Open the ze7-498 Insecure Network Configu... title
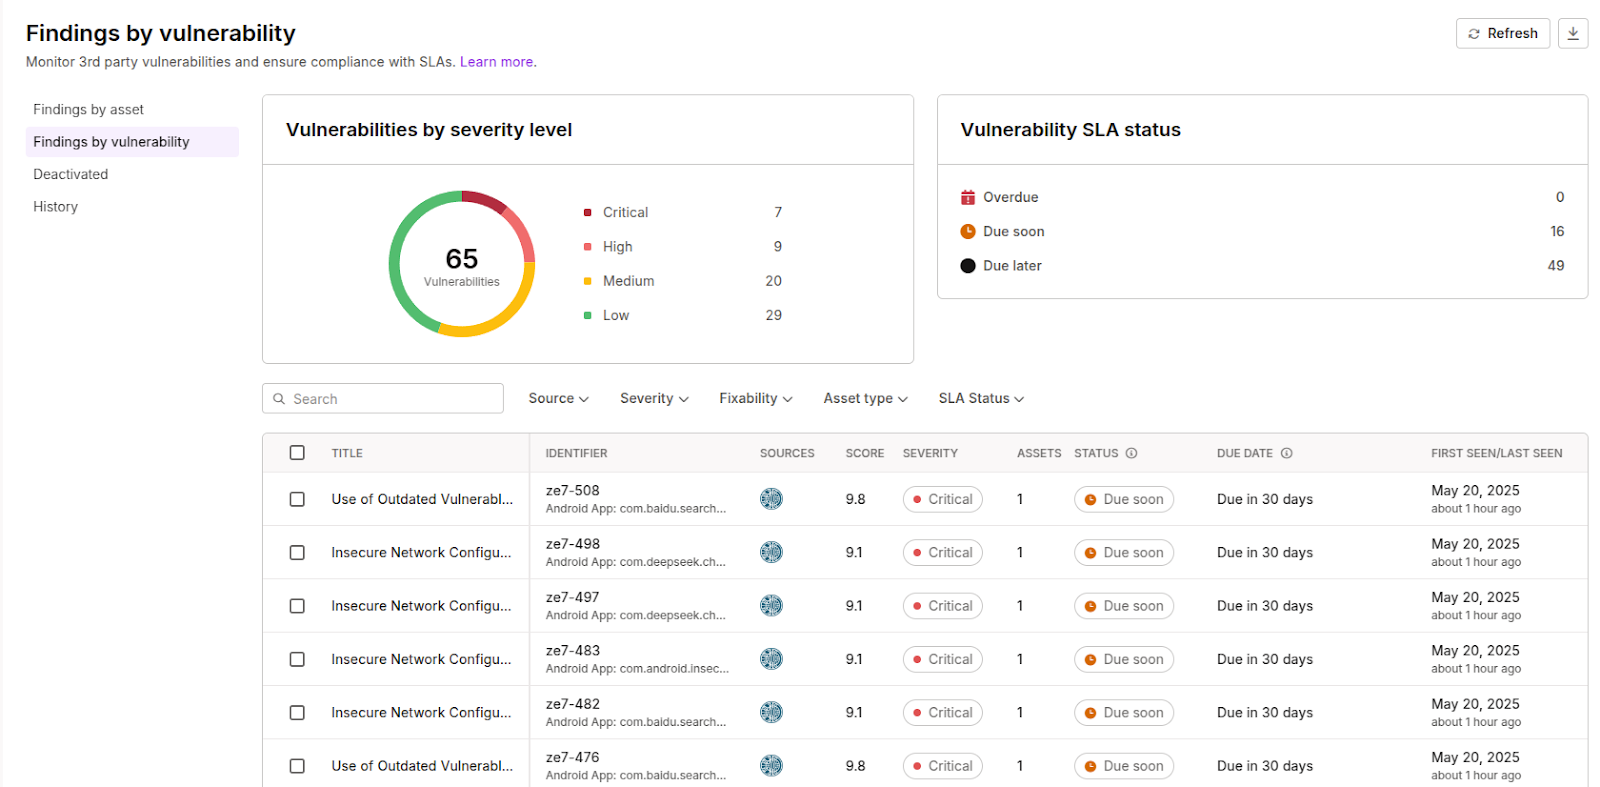Image resolution: width=1600 pixels, height=787 pixels. coord(421,552)
